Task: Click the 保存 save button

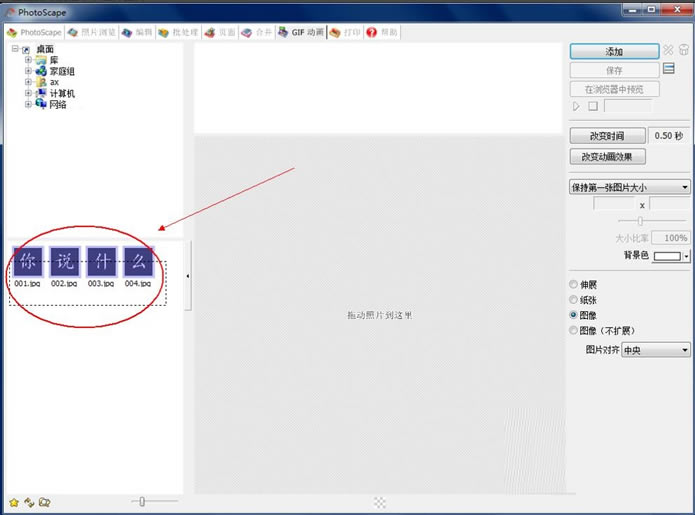Action: [614, 70]
